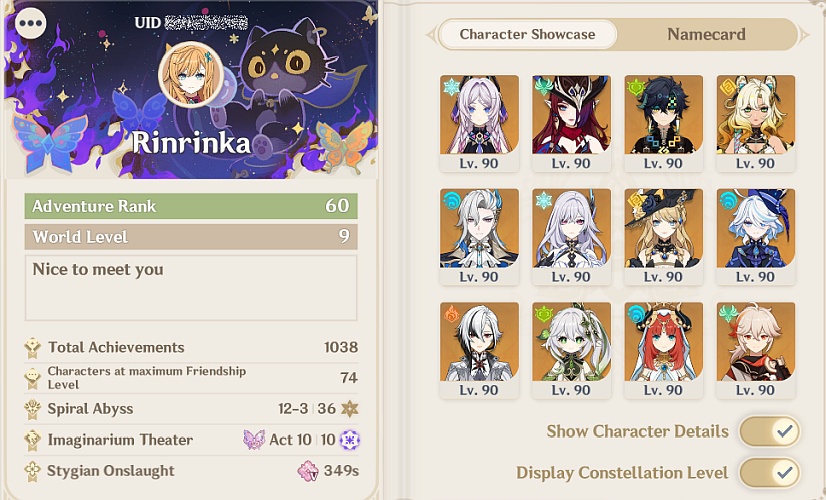The width and height of the screenshot is (826, 500).
Task: Click the left arrow beside Character Showcase
Action: [431, 35]
